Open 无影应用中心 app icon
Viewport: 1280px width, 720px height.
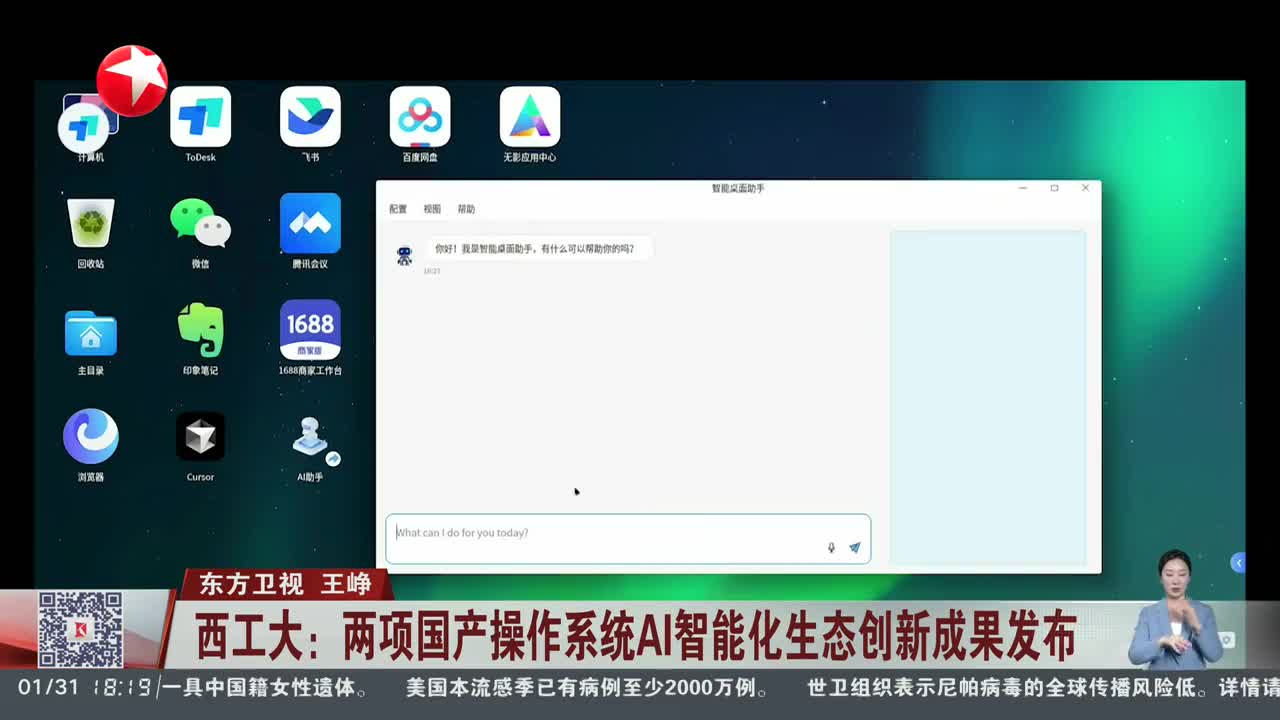click(x=530, y=118)
